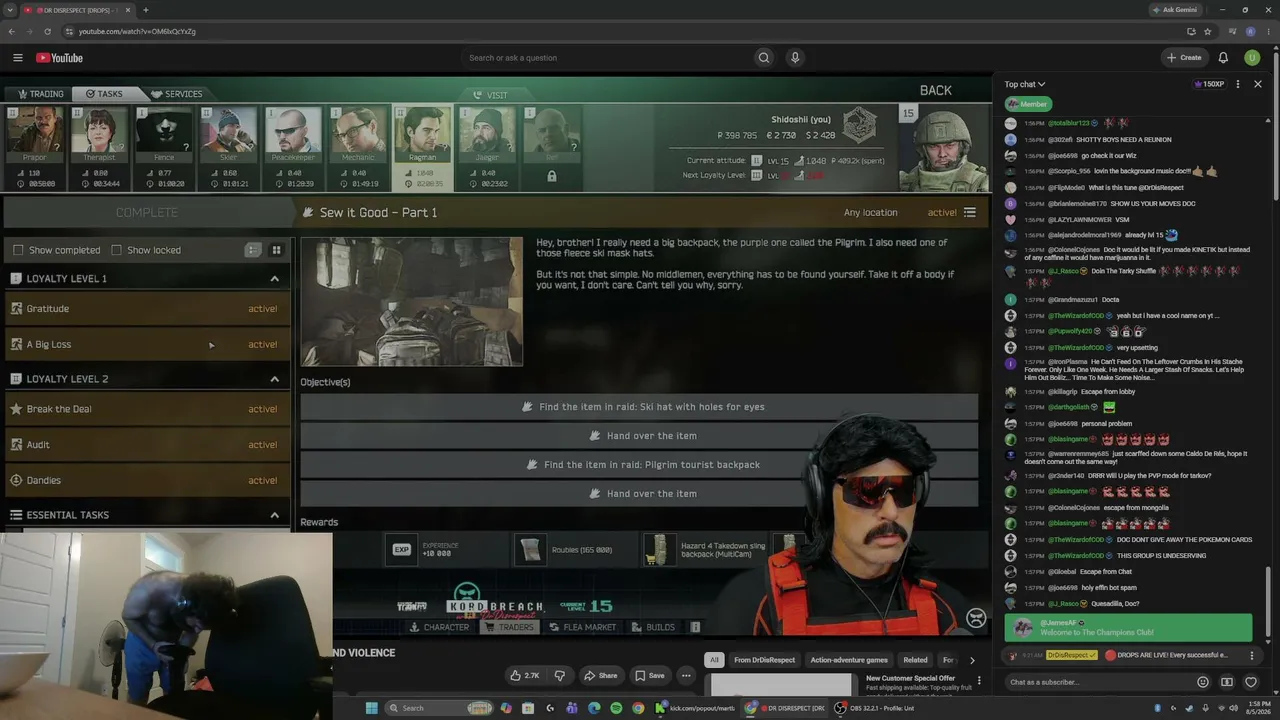Click the locked Ref trader

tap(552, 148)
